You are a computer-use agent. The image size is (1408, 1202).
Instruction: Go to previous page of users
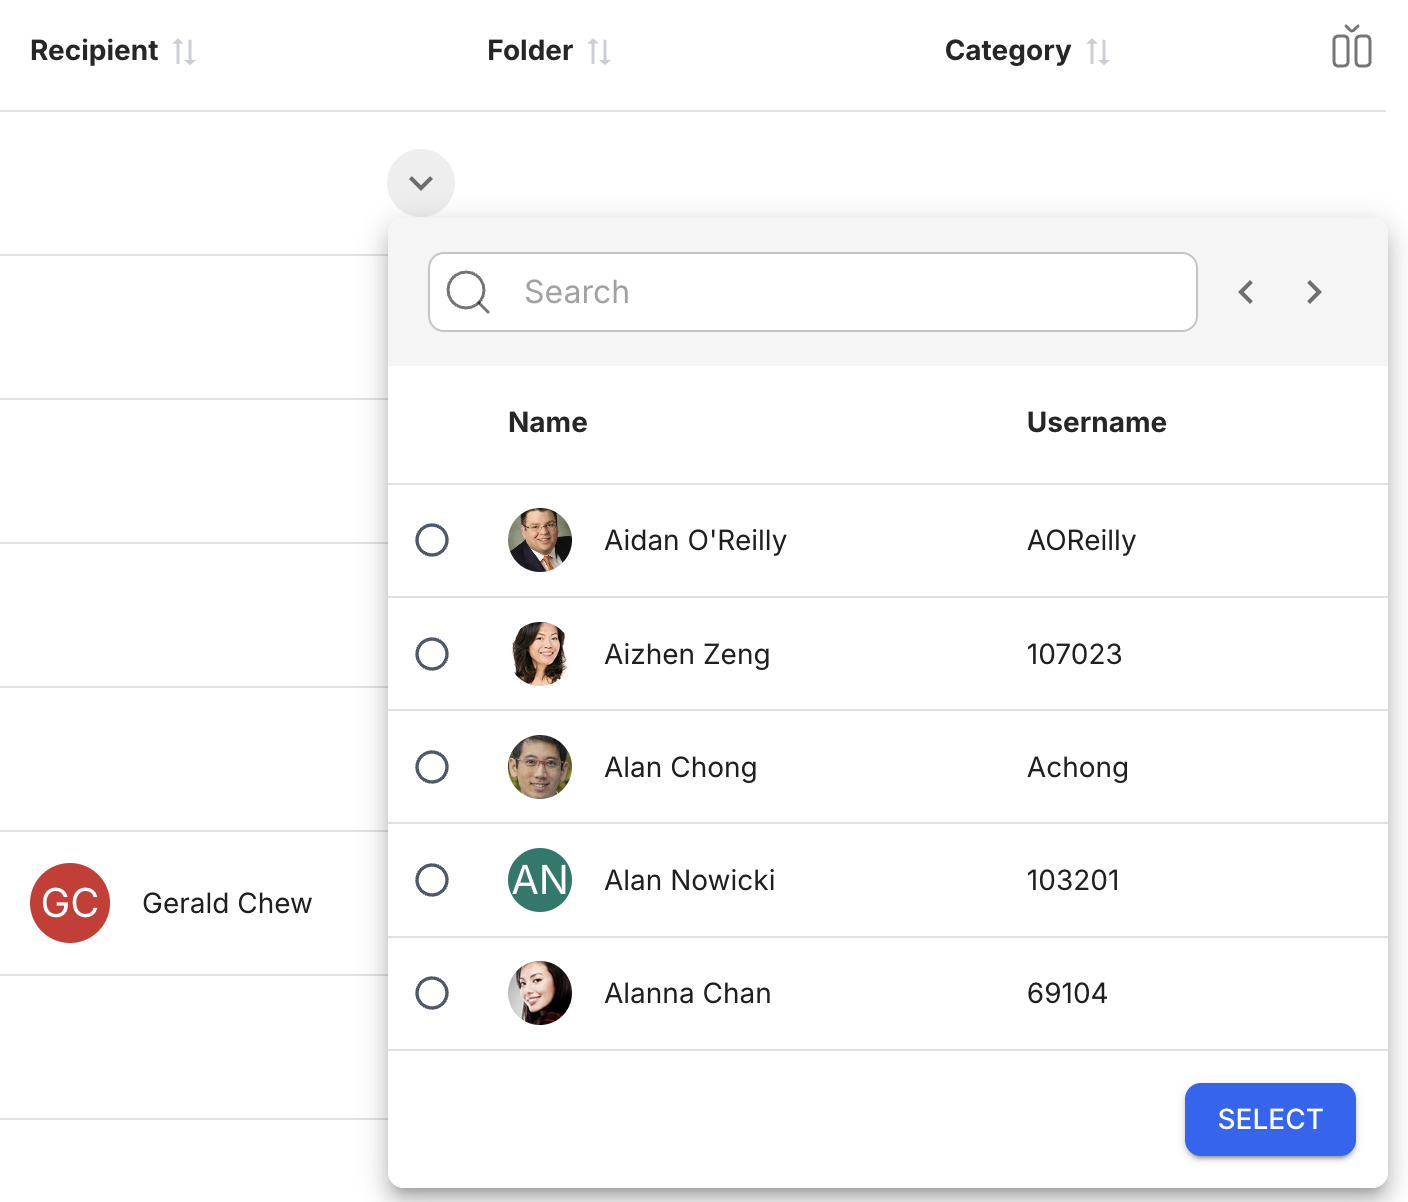point(1246,292)
